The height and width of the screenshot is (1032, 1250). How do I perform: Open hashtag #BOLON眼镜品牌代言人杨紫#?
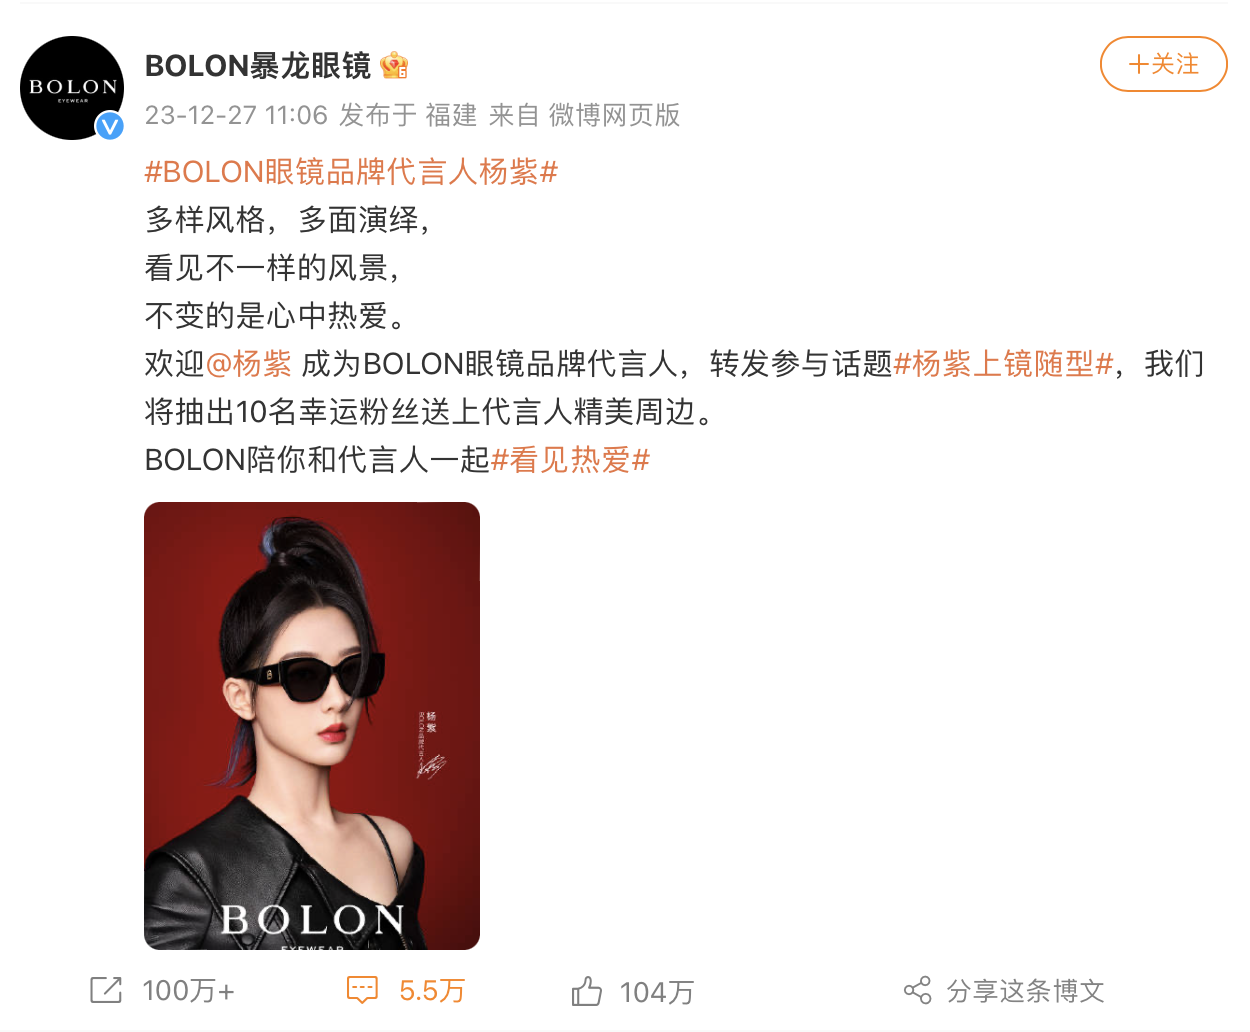pyautogui.click(x=351, y=172)
